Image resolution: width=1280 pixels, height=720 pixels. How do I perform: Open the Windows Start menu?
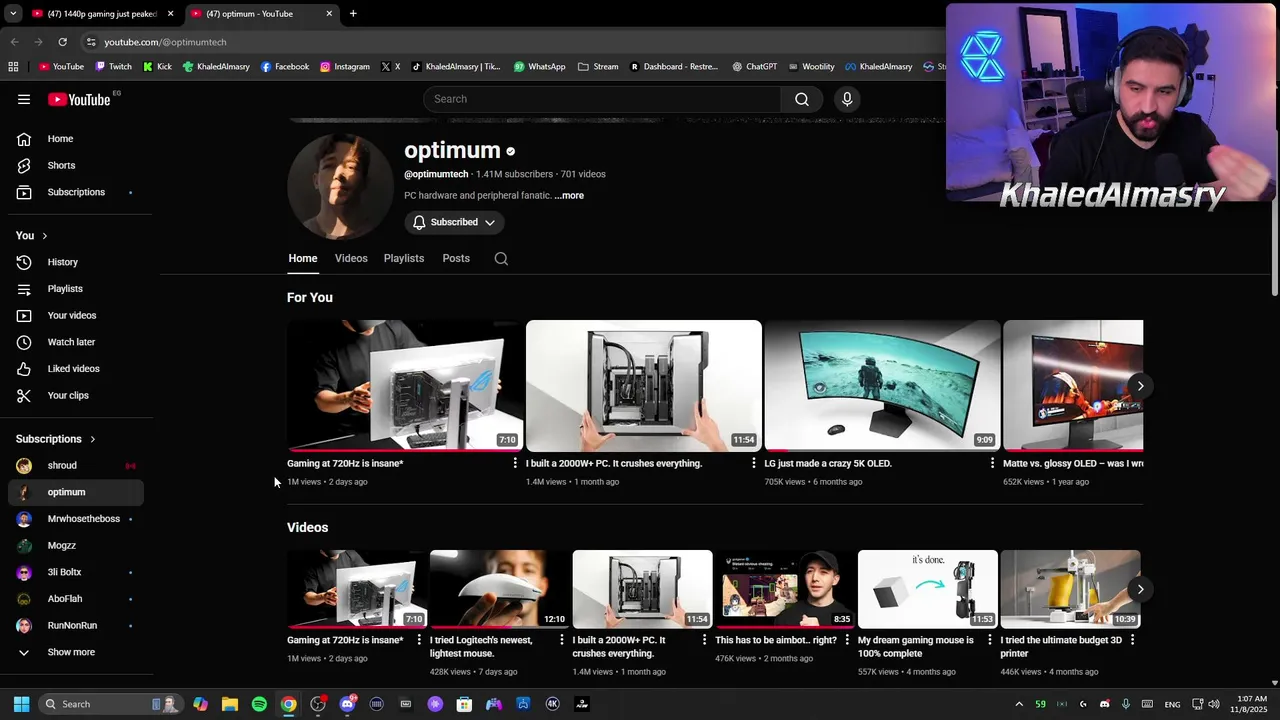coord(21,704)
